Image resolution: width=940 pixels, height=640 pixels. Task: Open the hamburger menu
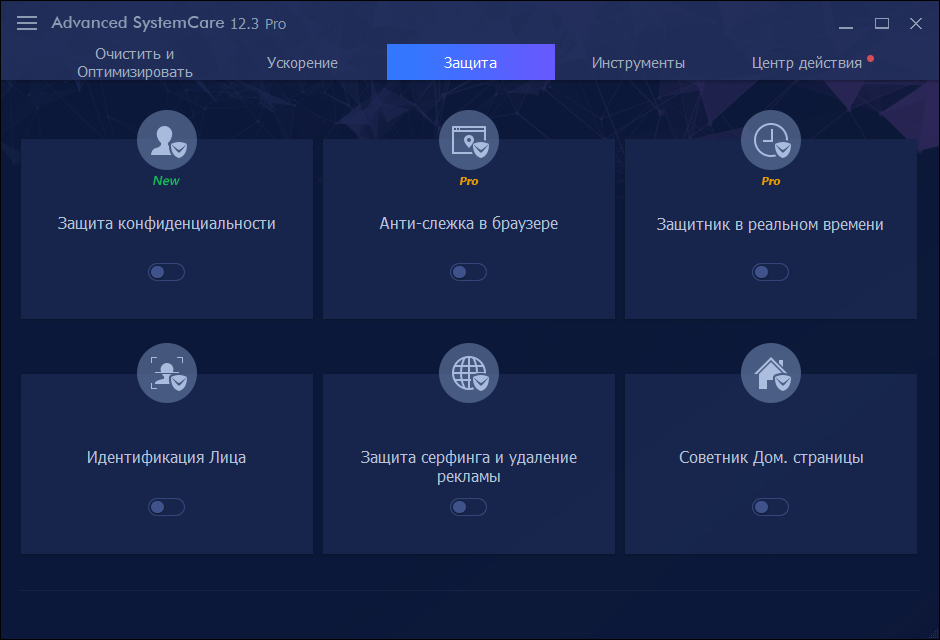click(26, 23)
